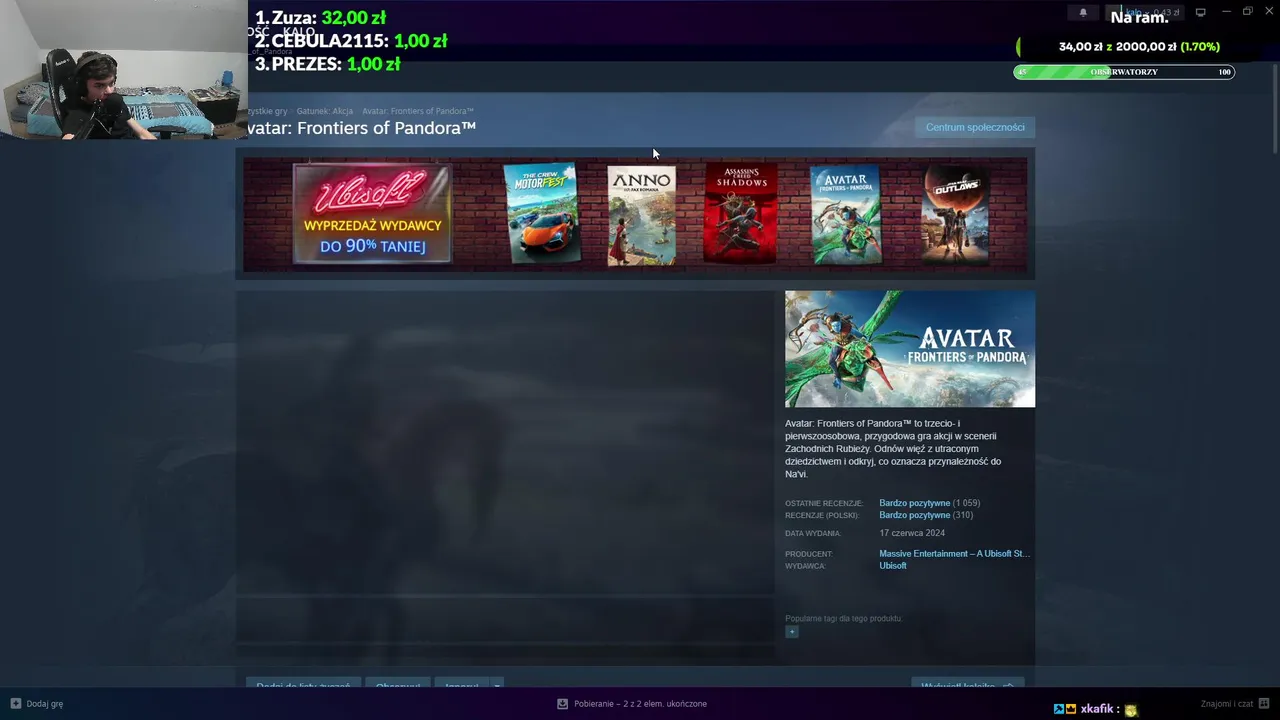
Task: Open the Ubisoft publisher link
Action: coord(893,566)
